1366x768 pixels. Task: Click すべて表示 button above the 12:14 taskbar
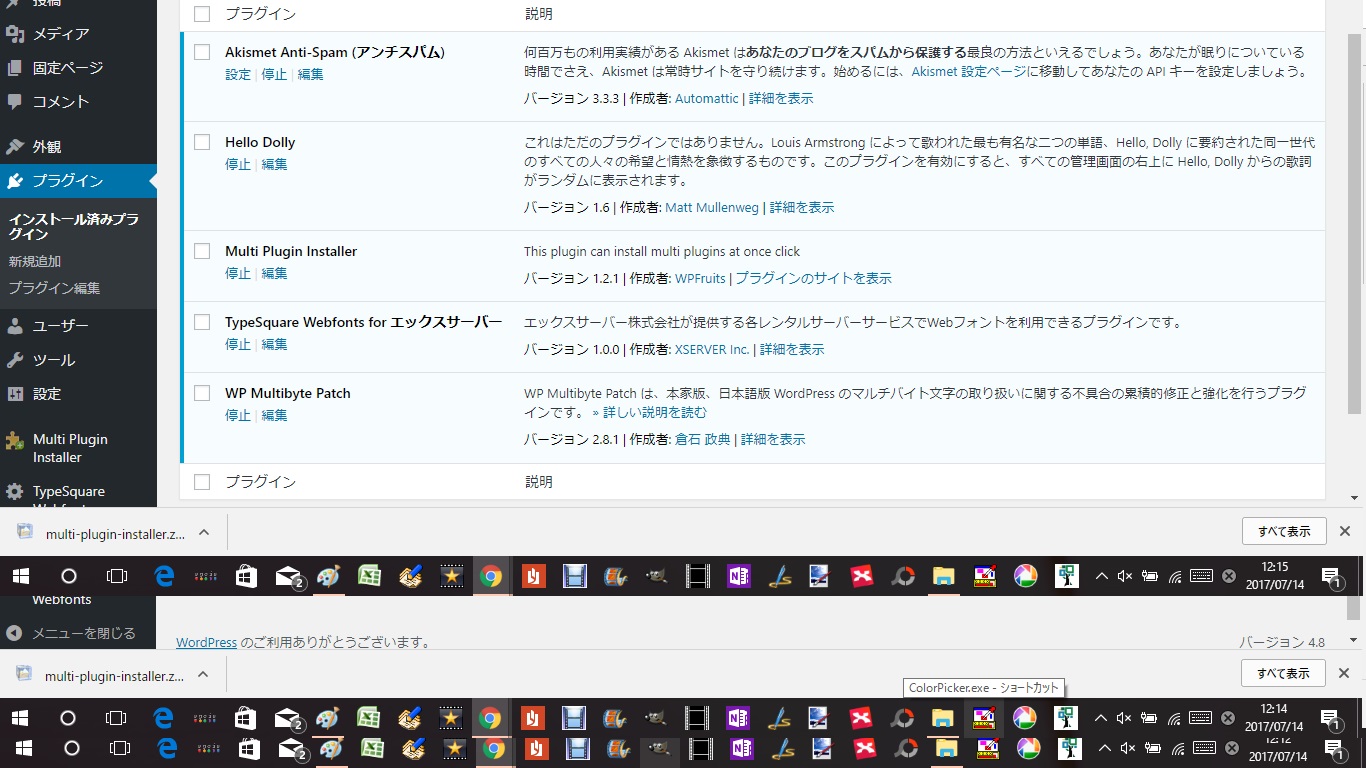1283,673
